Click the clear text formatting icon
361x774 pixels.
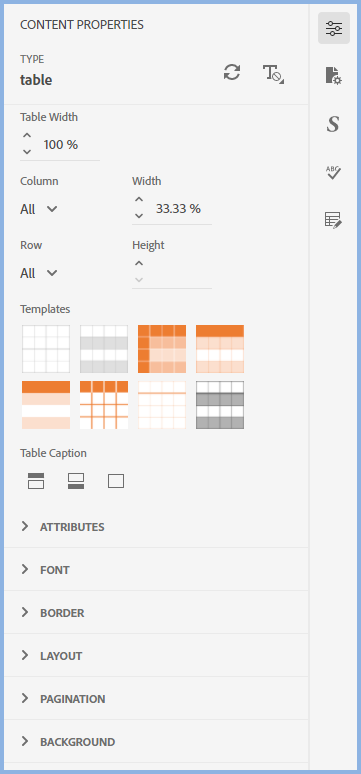point(273,74)
